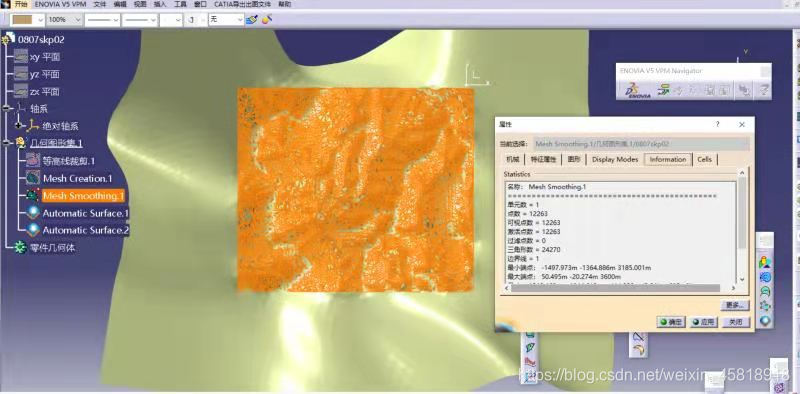Switch to the 图形 tab
Image resolution: width=800 pixels, height=394 pixels.
point(574,159)
